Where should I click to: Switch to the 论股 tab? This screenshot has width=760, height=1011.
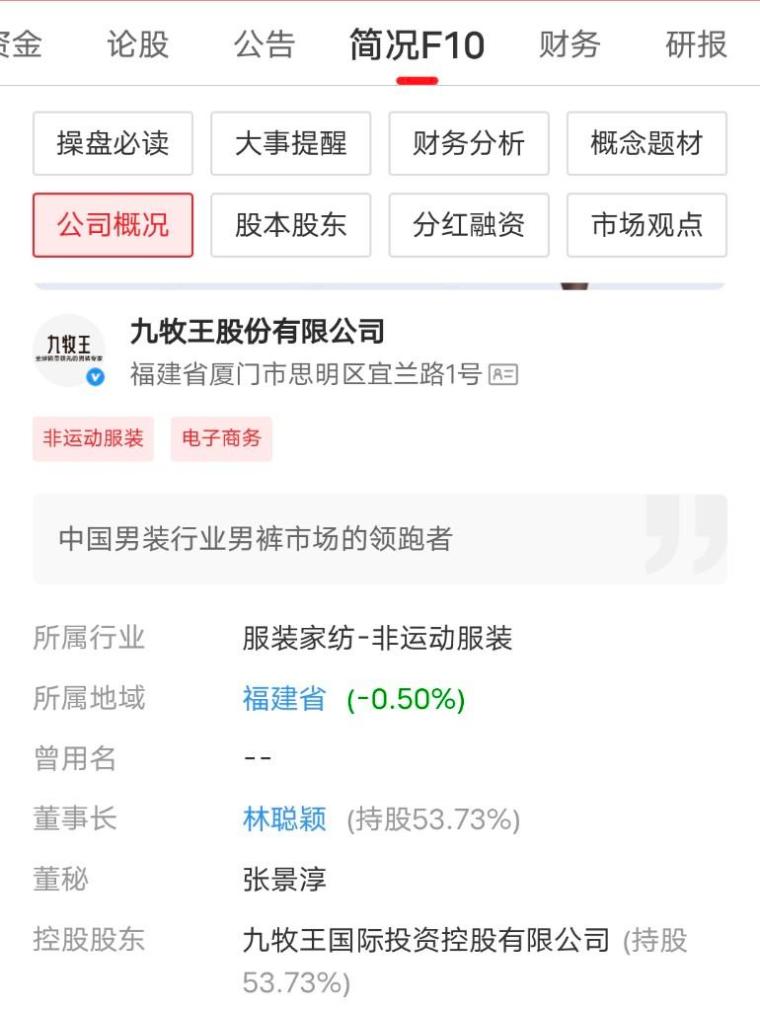[x=137, y=44]
